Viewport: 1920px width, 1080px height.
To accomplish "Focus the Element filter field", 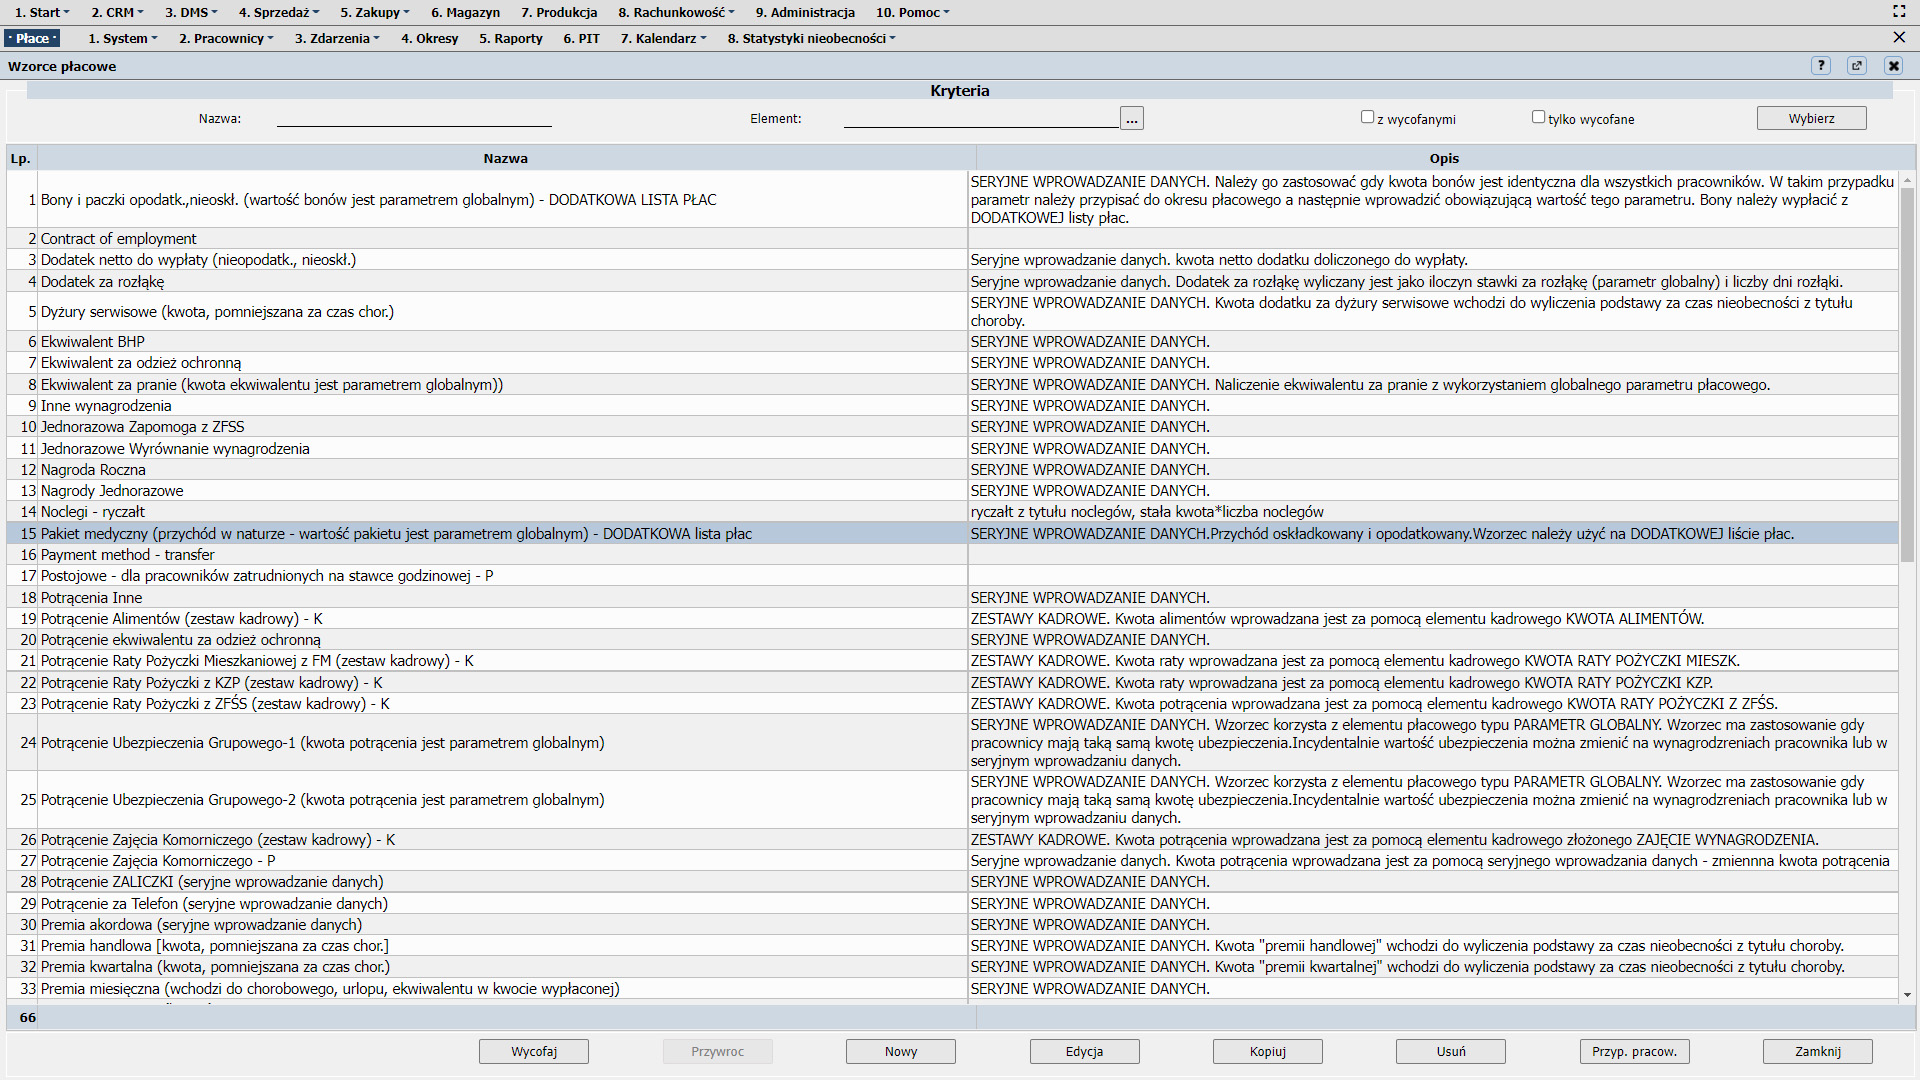I will 981,118.
